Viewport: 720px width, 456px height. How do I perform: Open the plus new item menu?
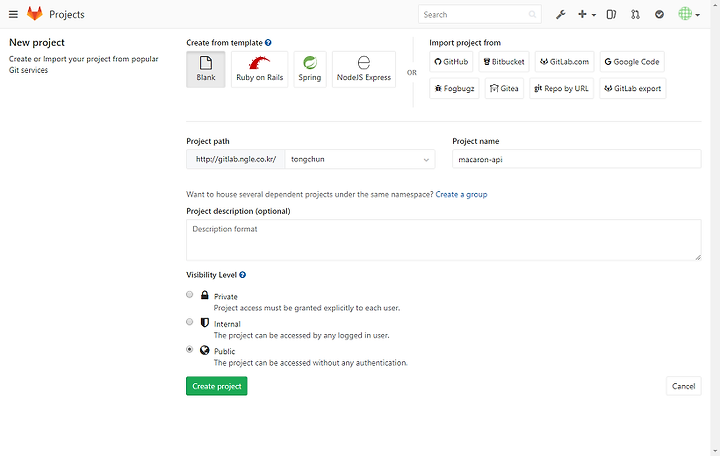586,15
